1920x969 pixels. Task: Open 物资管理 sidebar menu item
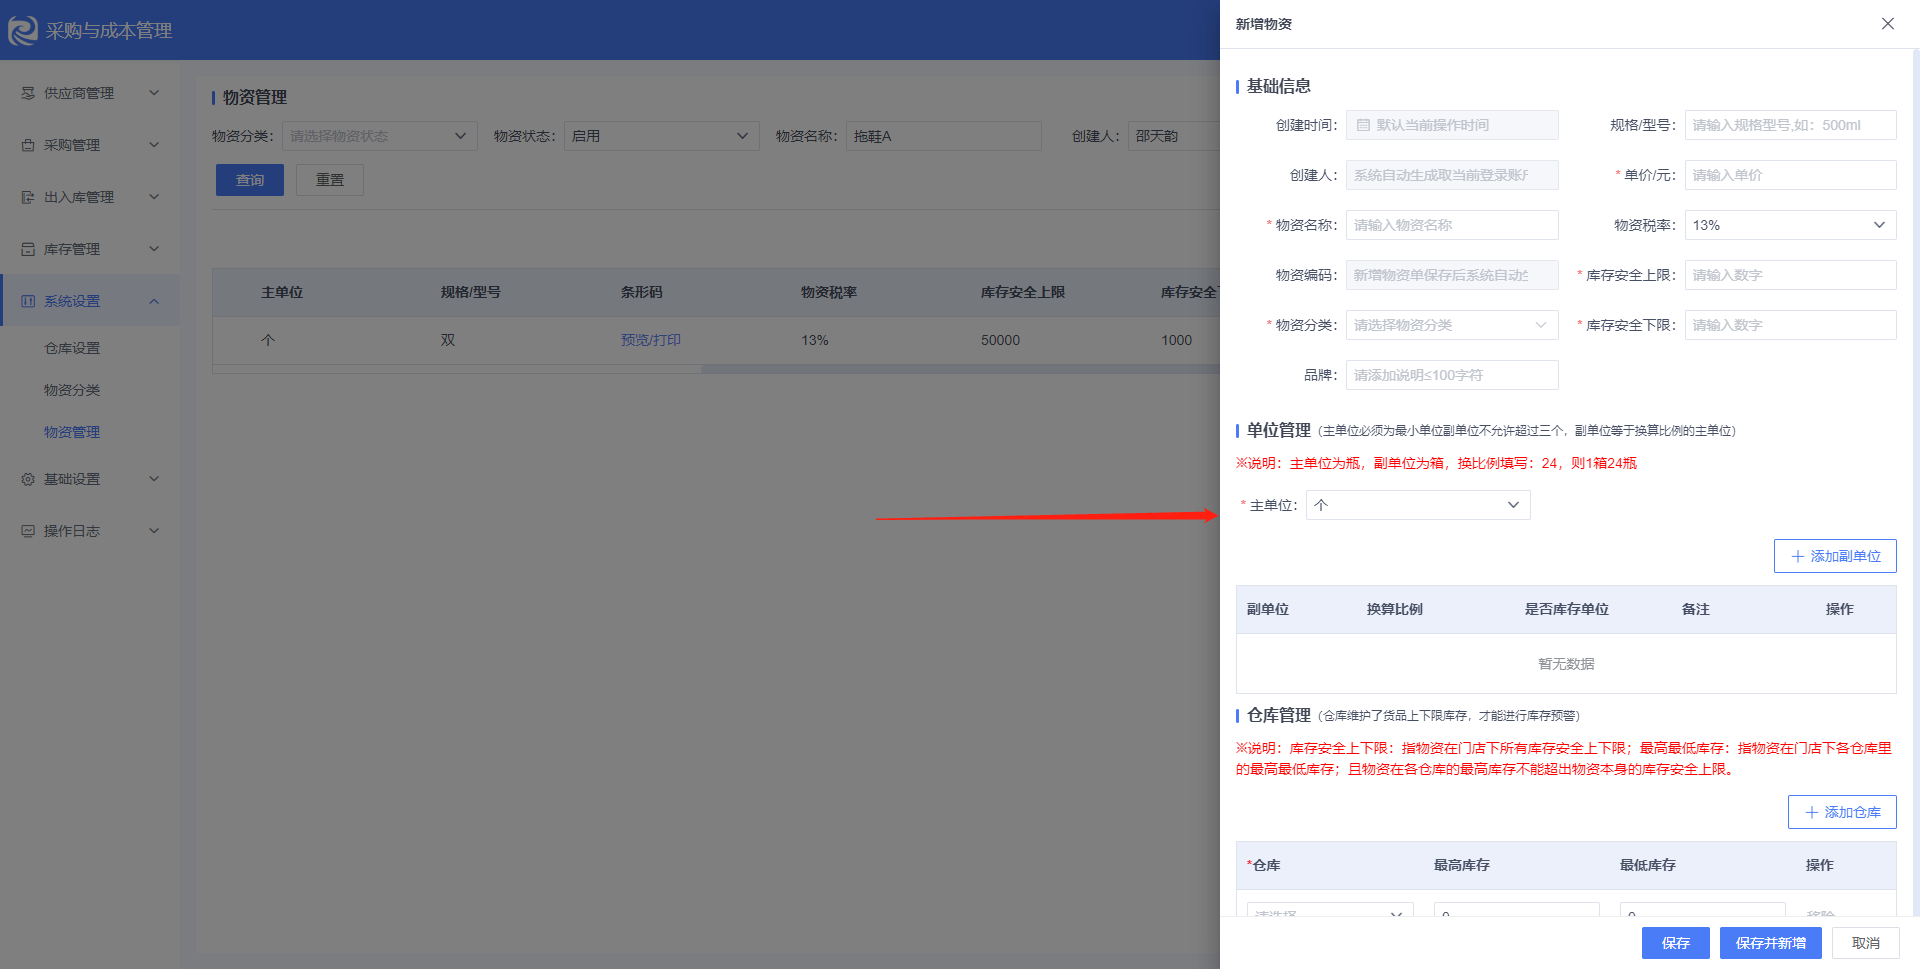[x=72, y=432]
